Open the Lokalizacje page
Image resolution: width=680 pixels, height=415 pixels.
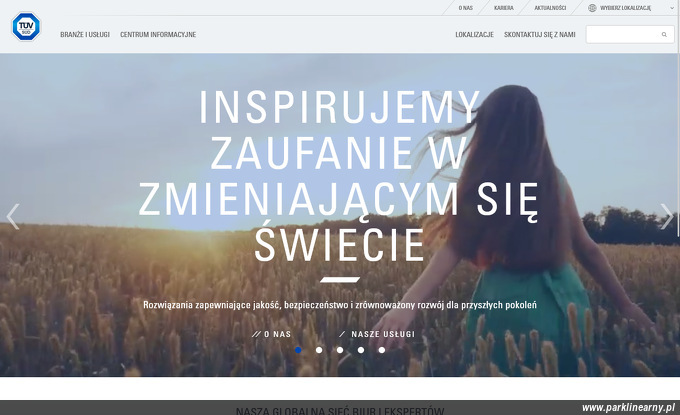point(474,35)
